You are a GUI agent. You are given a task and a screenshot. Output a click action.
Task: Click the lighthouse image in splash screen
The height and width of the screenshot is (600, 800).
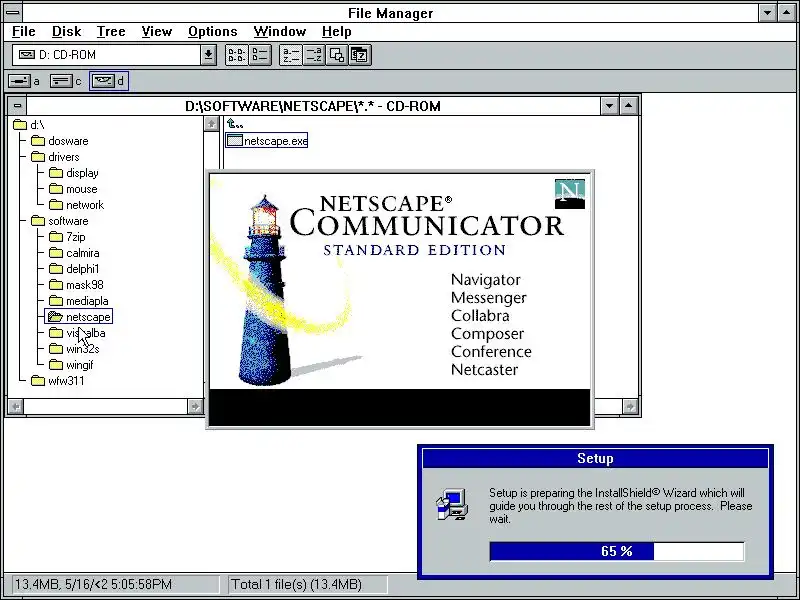click(264, 291)
